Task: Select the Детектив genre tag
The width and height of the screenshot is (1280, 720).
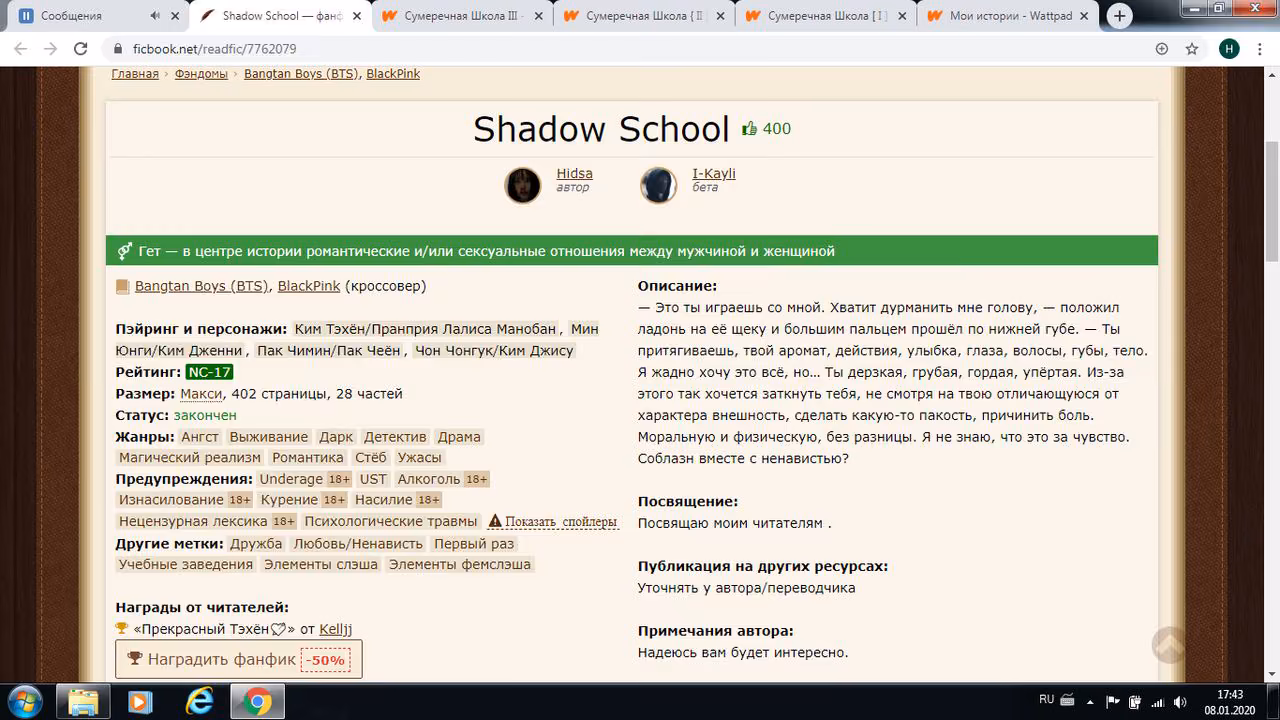Action: click(395, 437)
